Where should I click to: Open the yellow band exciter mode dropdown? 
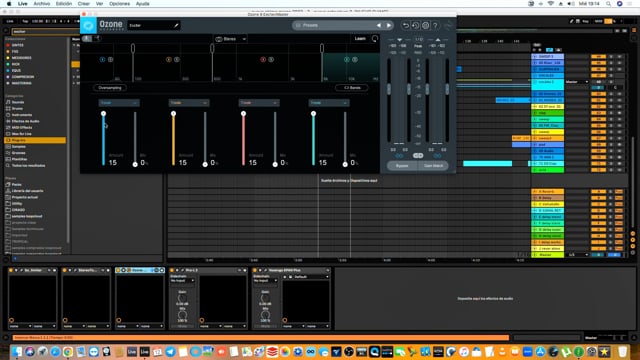pos(189,103)
